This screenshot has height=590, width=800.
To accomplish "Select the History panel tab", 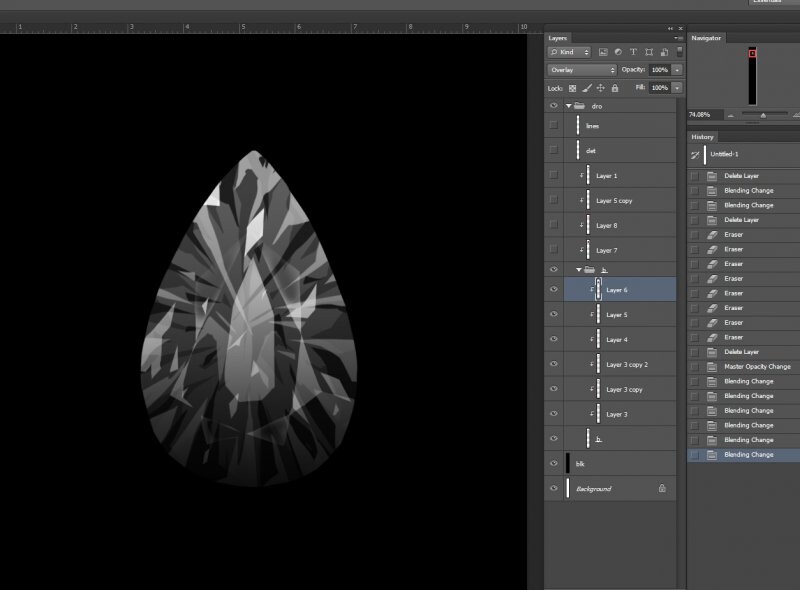I will [703, 137].
